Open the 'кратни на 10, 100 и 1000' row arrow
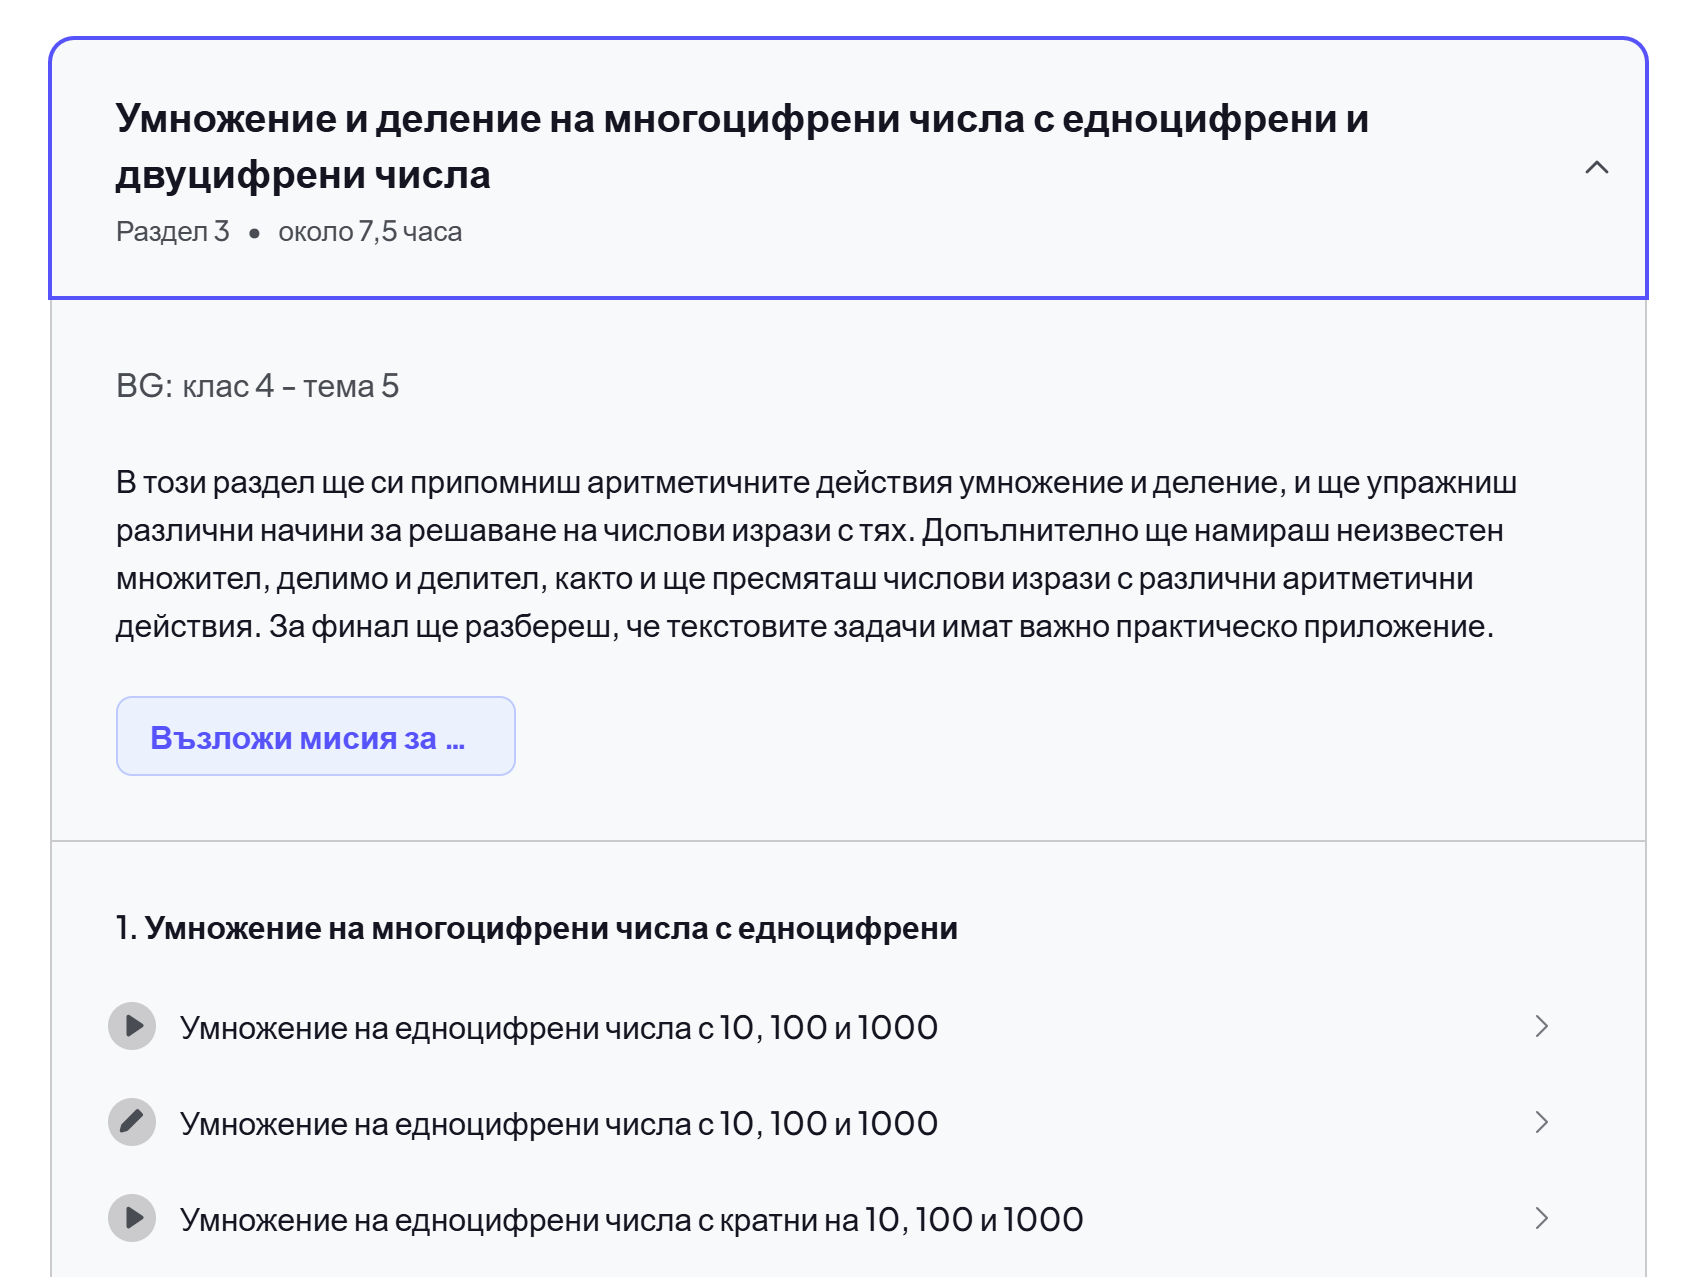Screen dimensions: 1705x1277 [x=1541, y=1218]
